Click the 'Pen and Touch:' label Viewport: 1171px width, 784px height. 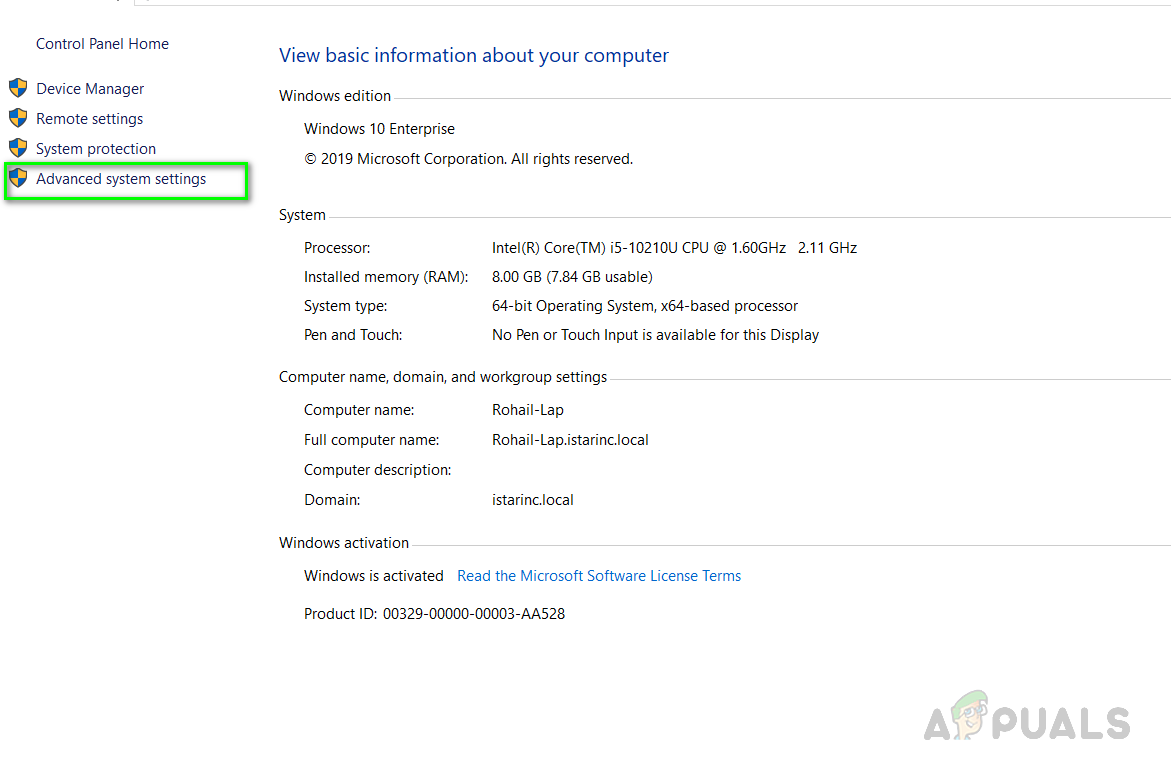tap(352, 335)
